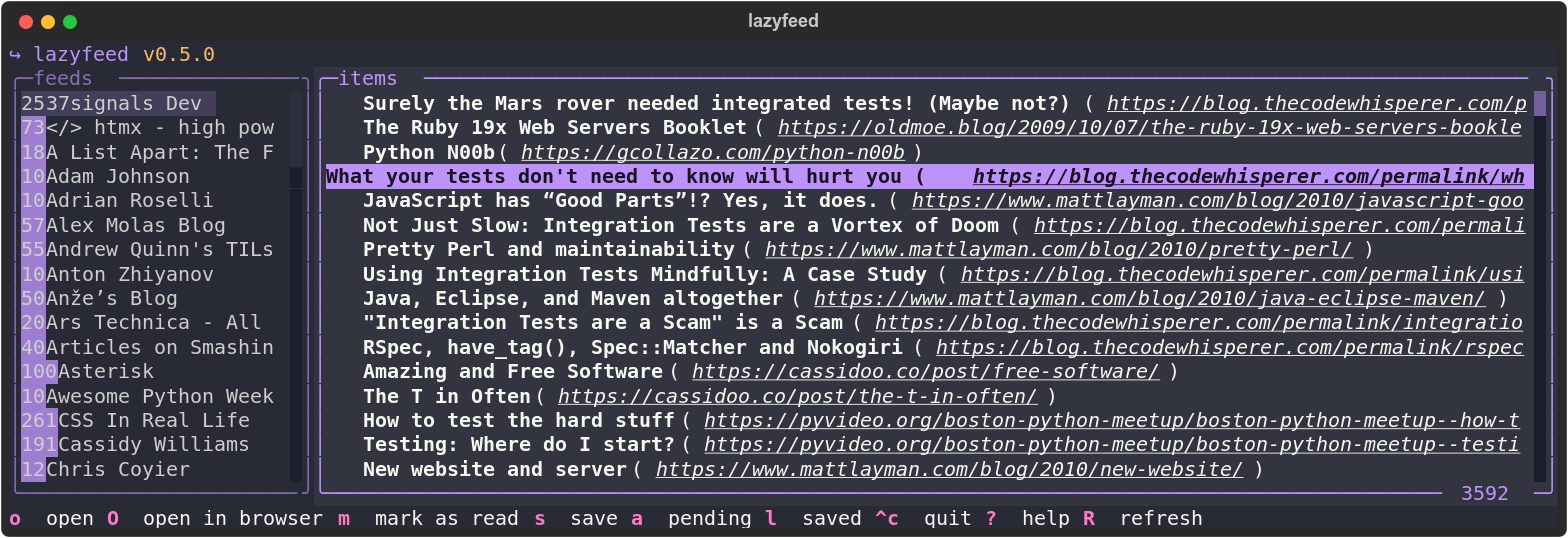Click the yellow minimize window button

tap(48, 22)
